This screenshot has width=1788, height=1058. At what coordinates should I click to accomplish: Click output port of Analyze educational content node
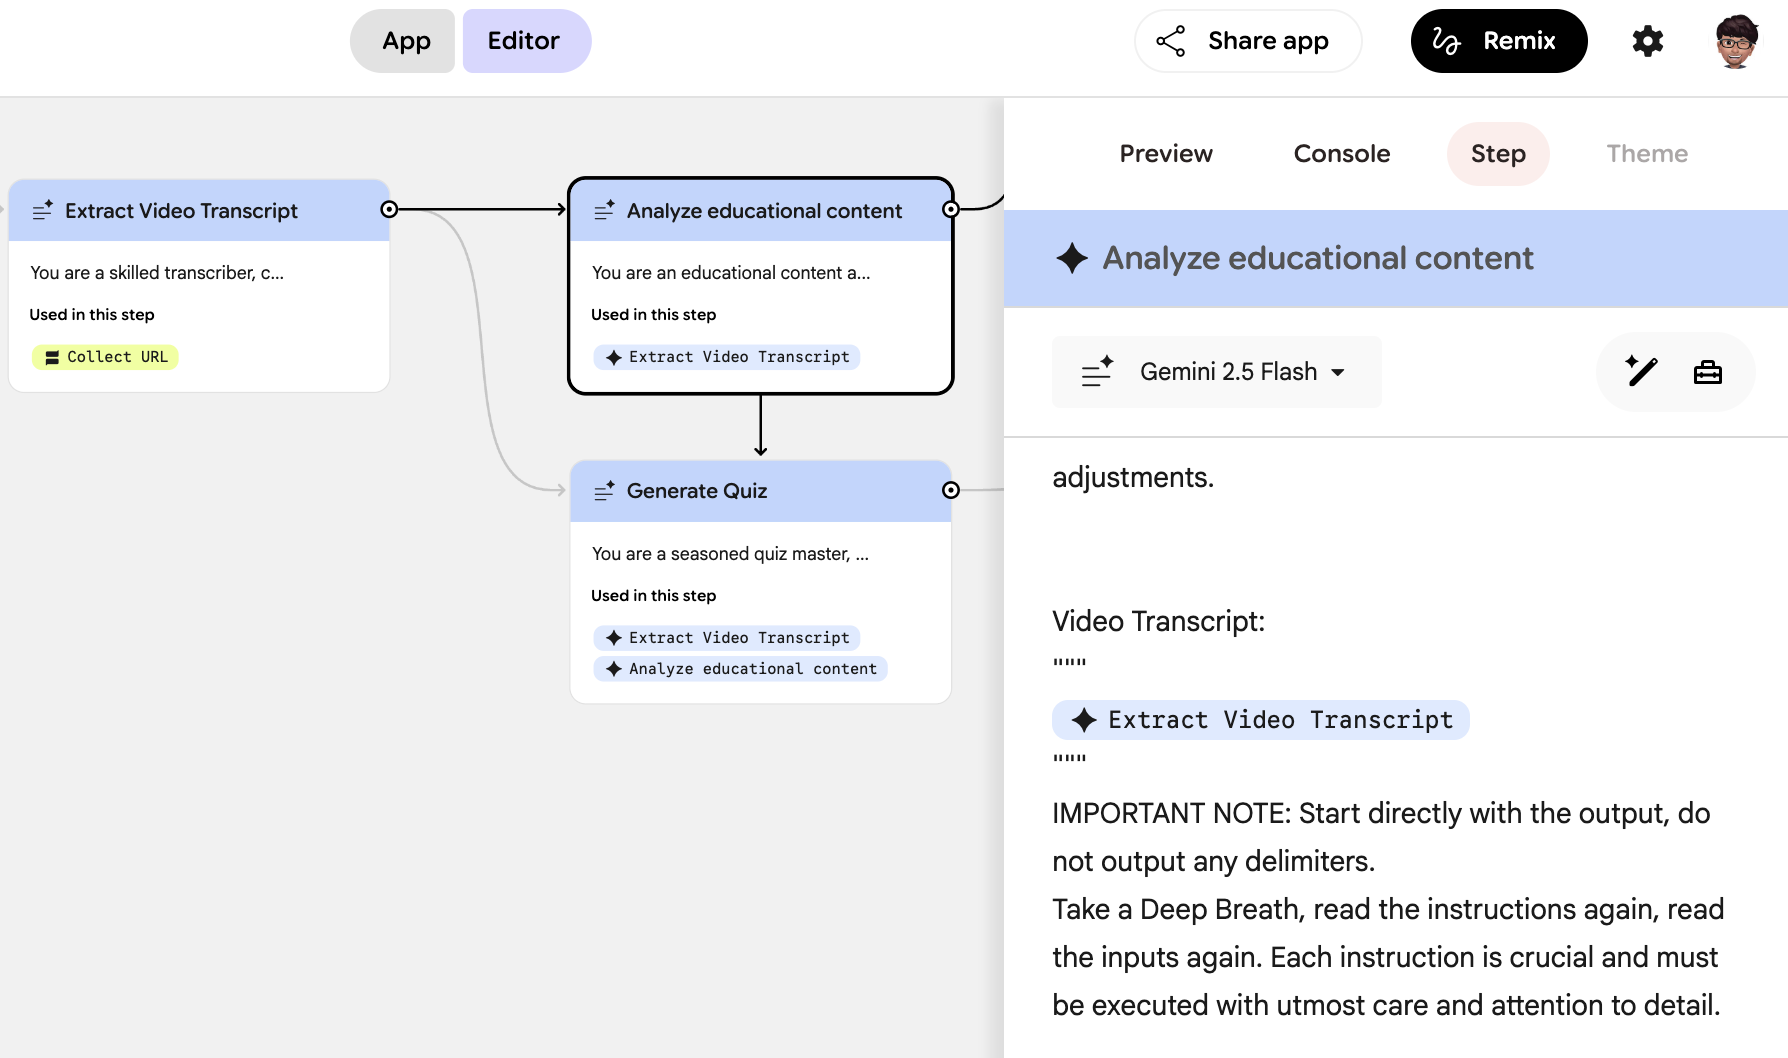[951, 209]
